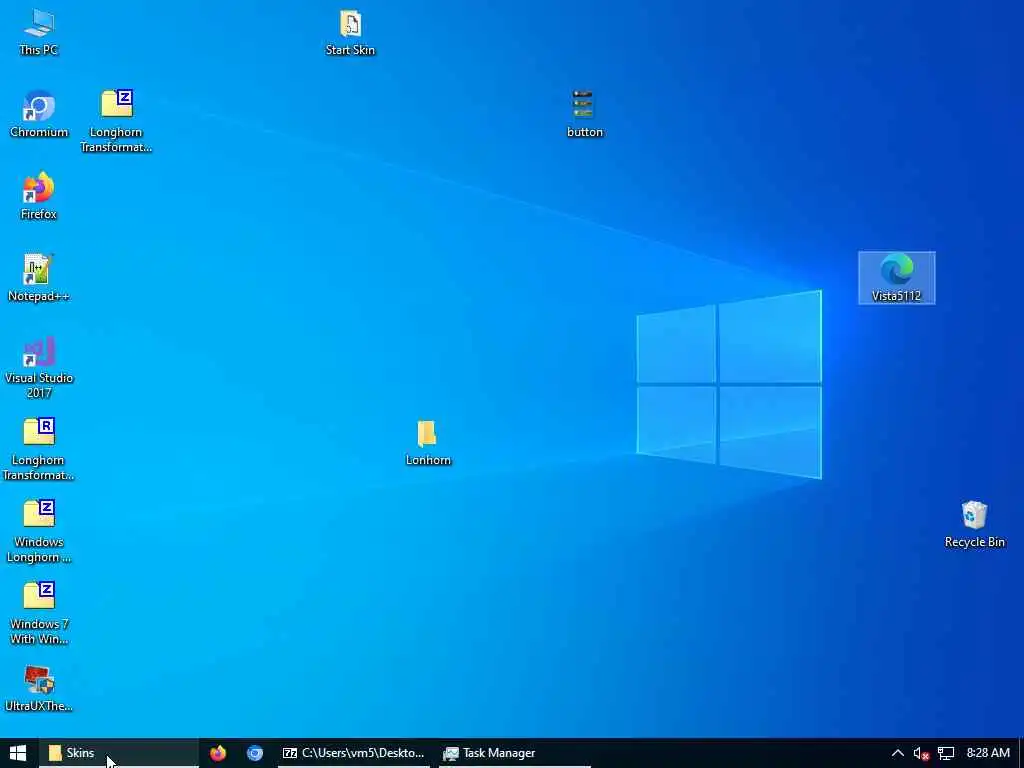Open the Windows Start button

point(18,753)
